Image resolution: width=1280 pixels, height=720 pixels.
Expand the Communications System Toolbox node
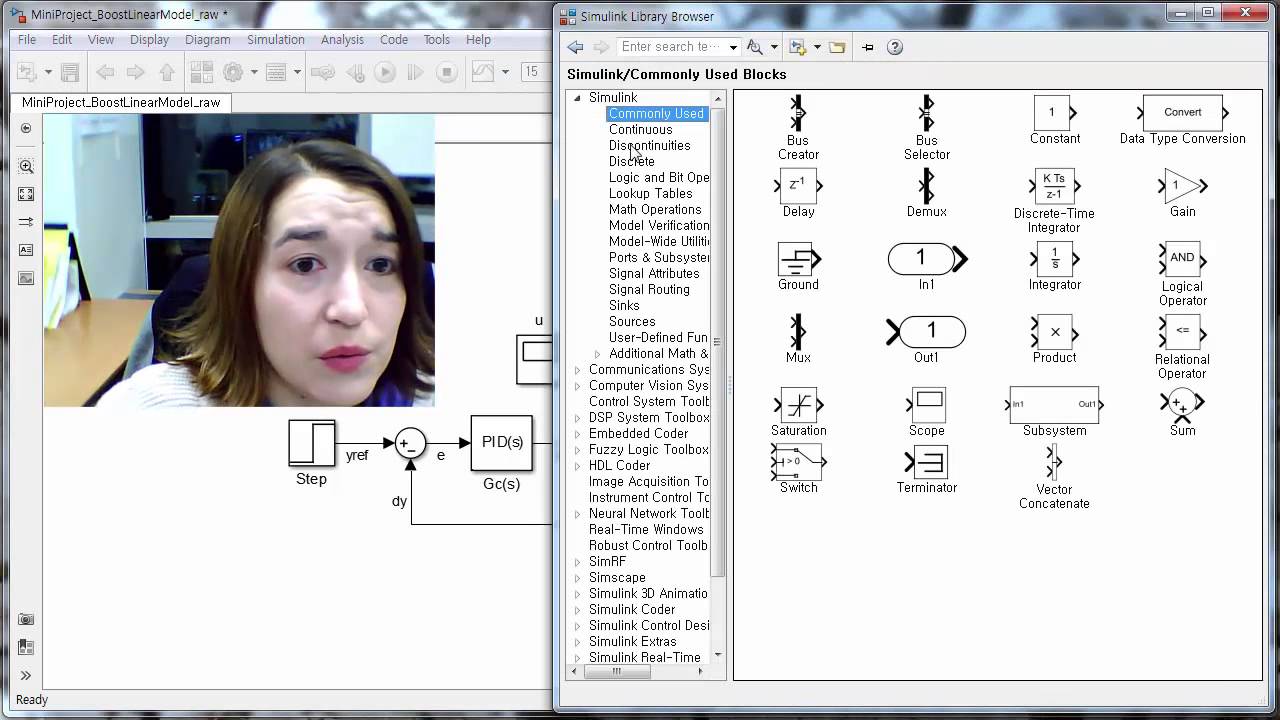pyautogui.click(x=577, y=370)
